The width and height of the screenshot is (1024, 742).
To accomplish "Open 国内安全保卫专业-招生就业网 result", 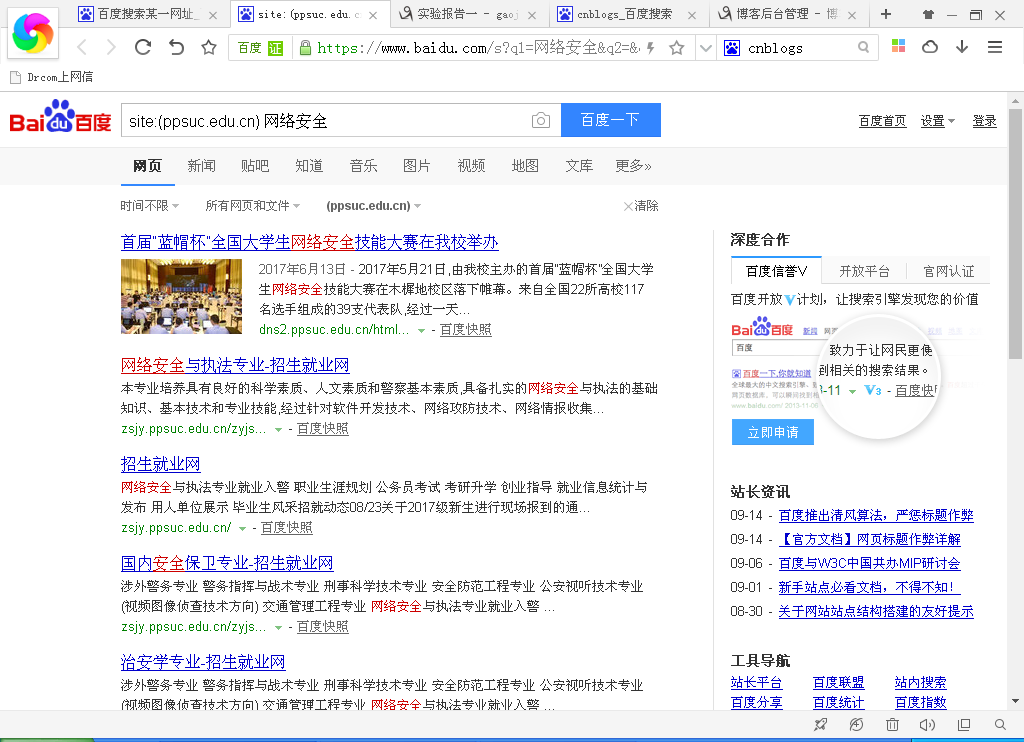I will (x=227, y=563).
